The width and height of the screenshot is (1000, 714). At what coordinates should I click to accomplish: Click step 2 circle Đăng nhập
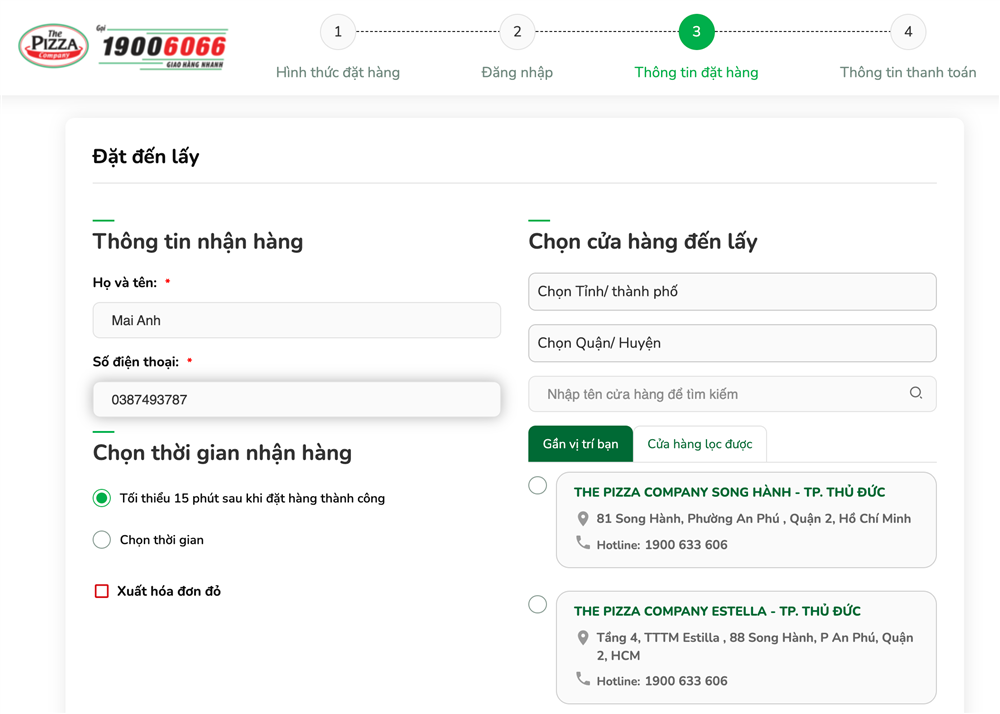(x=517, y=32)
